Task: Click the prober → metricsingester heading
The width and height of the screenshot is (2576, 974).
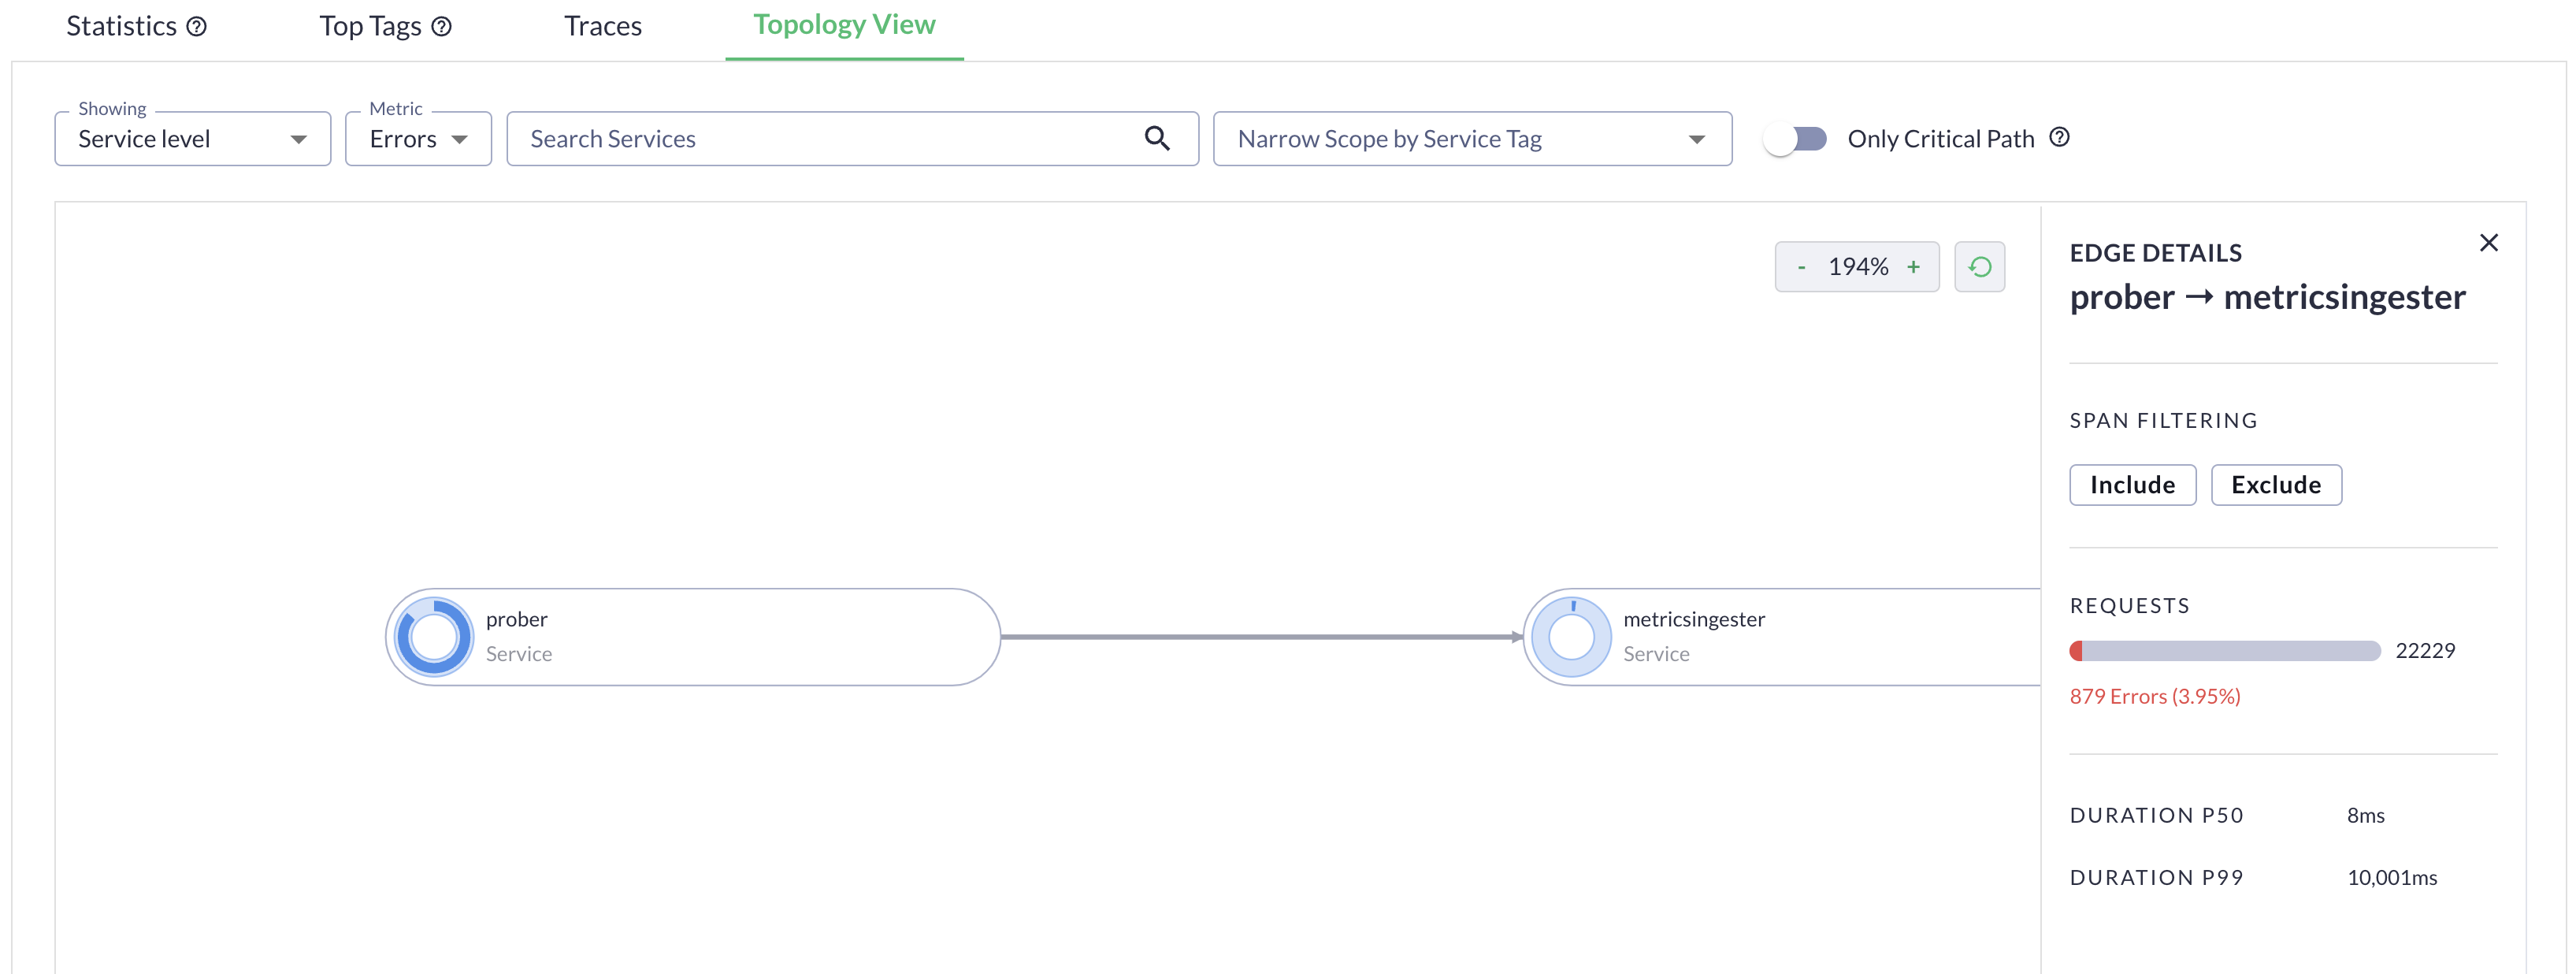Action: click(2267, 298)
